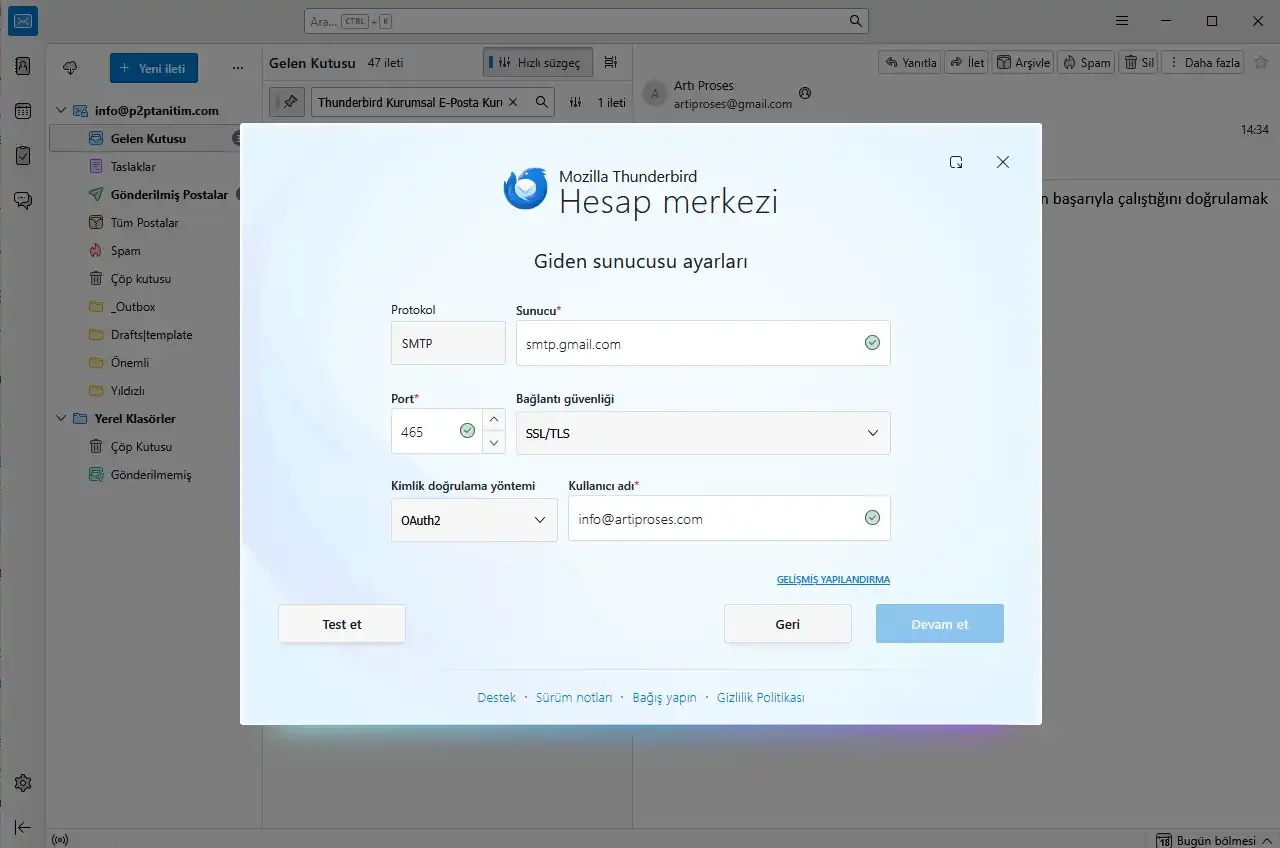The image size is (1280, 848).
Task: Open the Daha fazla menu
Action: pyautogui.click(x=1204, y=62)
